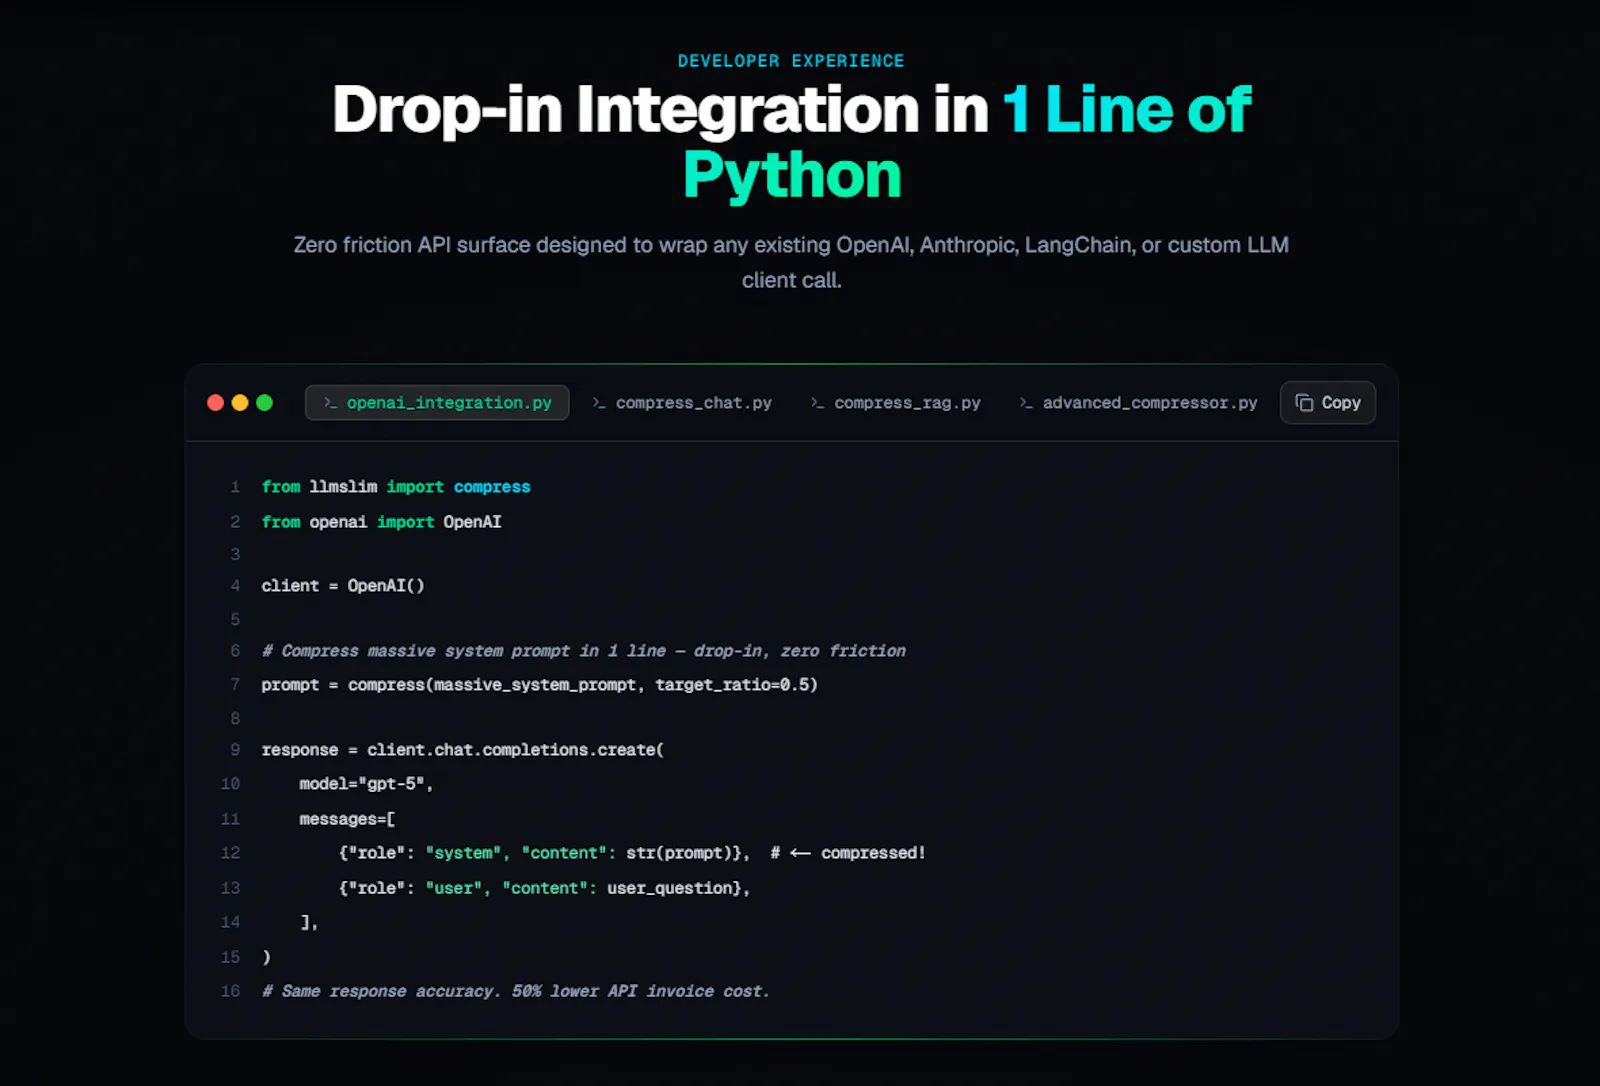The height and width of the screenshot is (1086, 1600).
Task: Click code line "from llmslim import compress"
Action: [396, 487]
